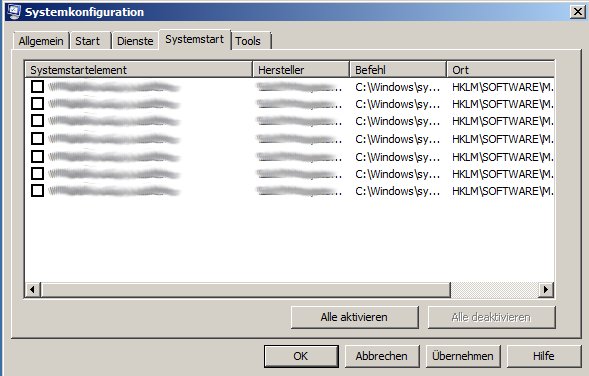This screenshot has width=589, height=376.
Task: Sort by the Ort column header
Action: coord(501,69)
